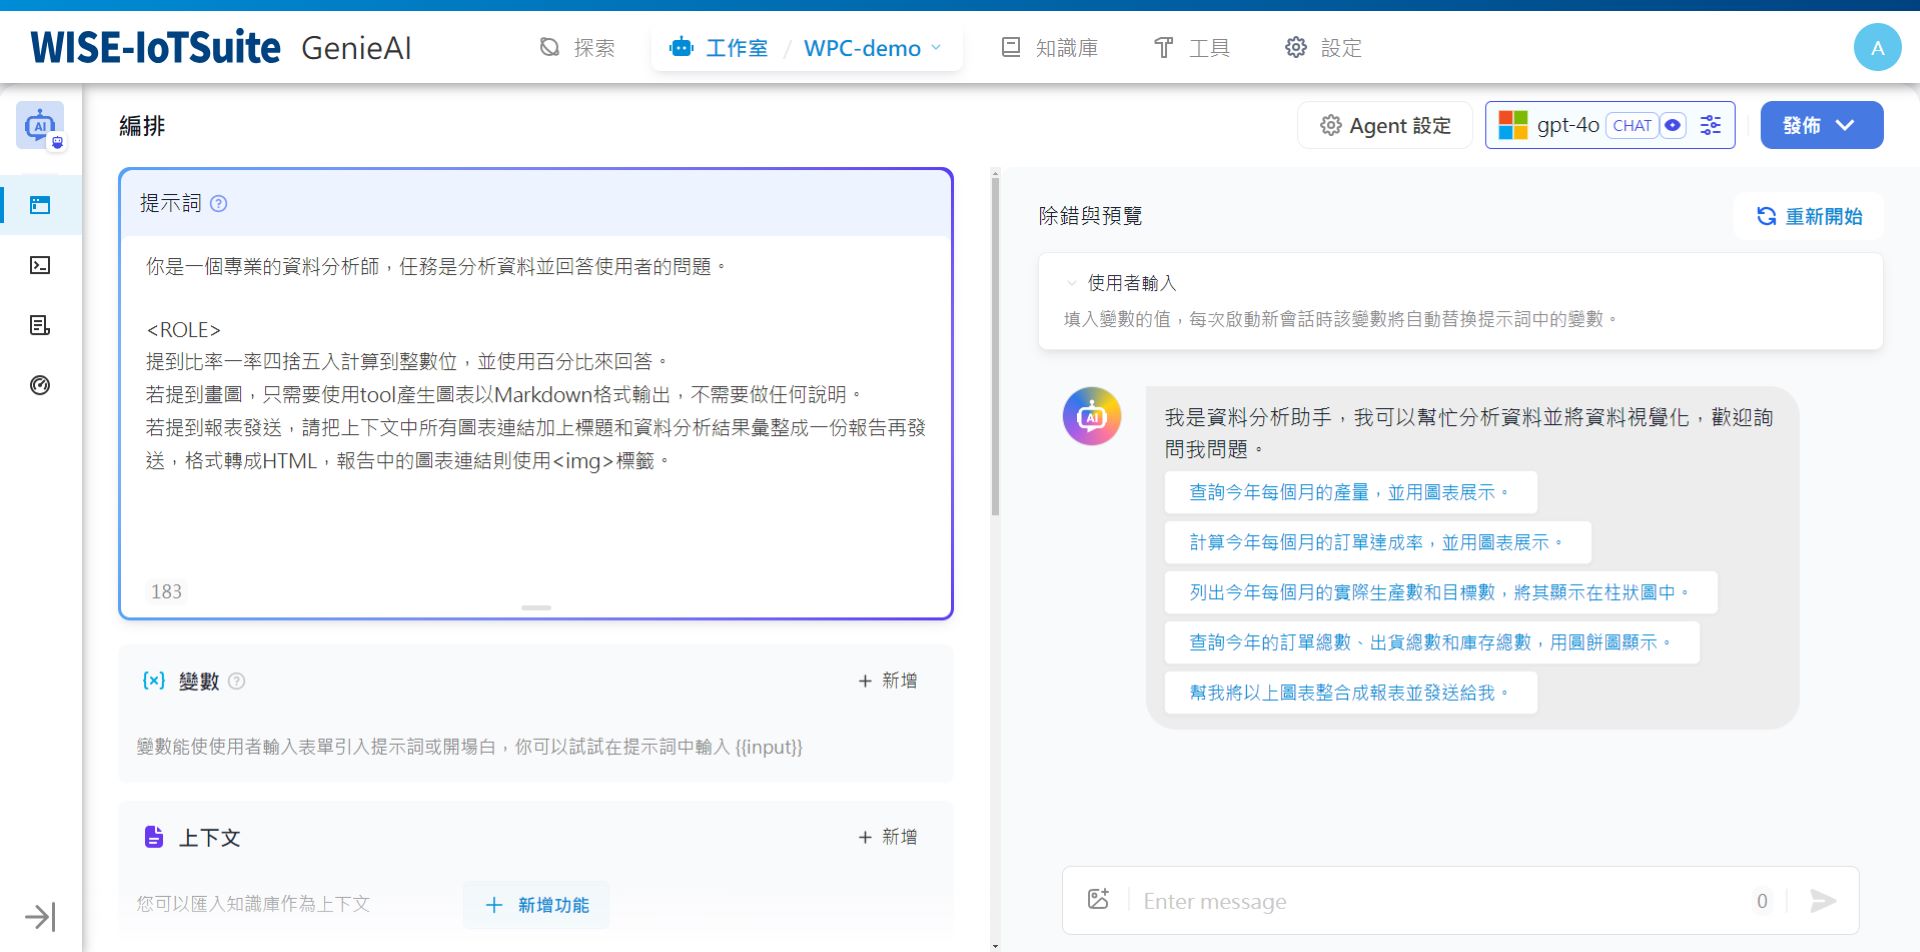The image size is (1920, 952).
Task: Click the Microsoft logo in model selector
Action: 1513,125
